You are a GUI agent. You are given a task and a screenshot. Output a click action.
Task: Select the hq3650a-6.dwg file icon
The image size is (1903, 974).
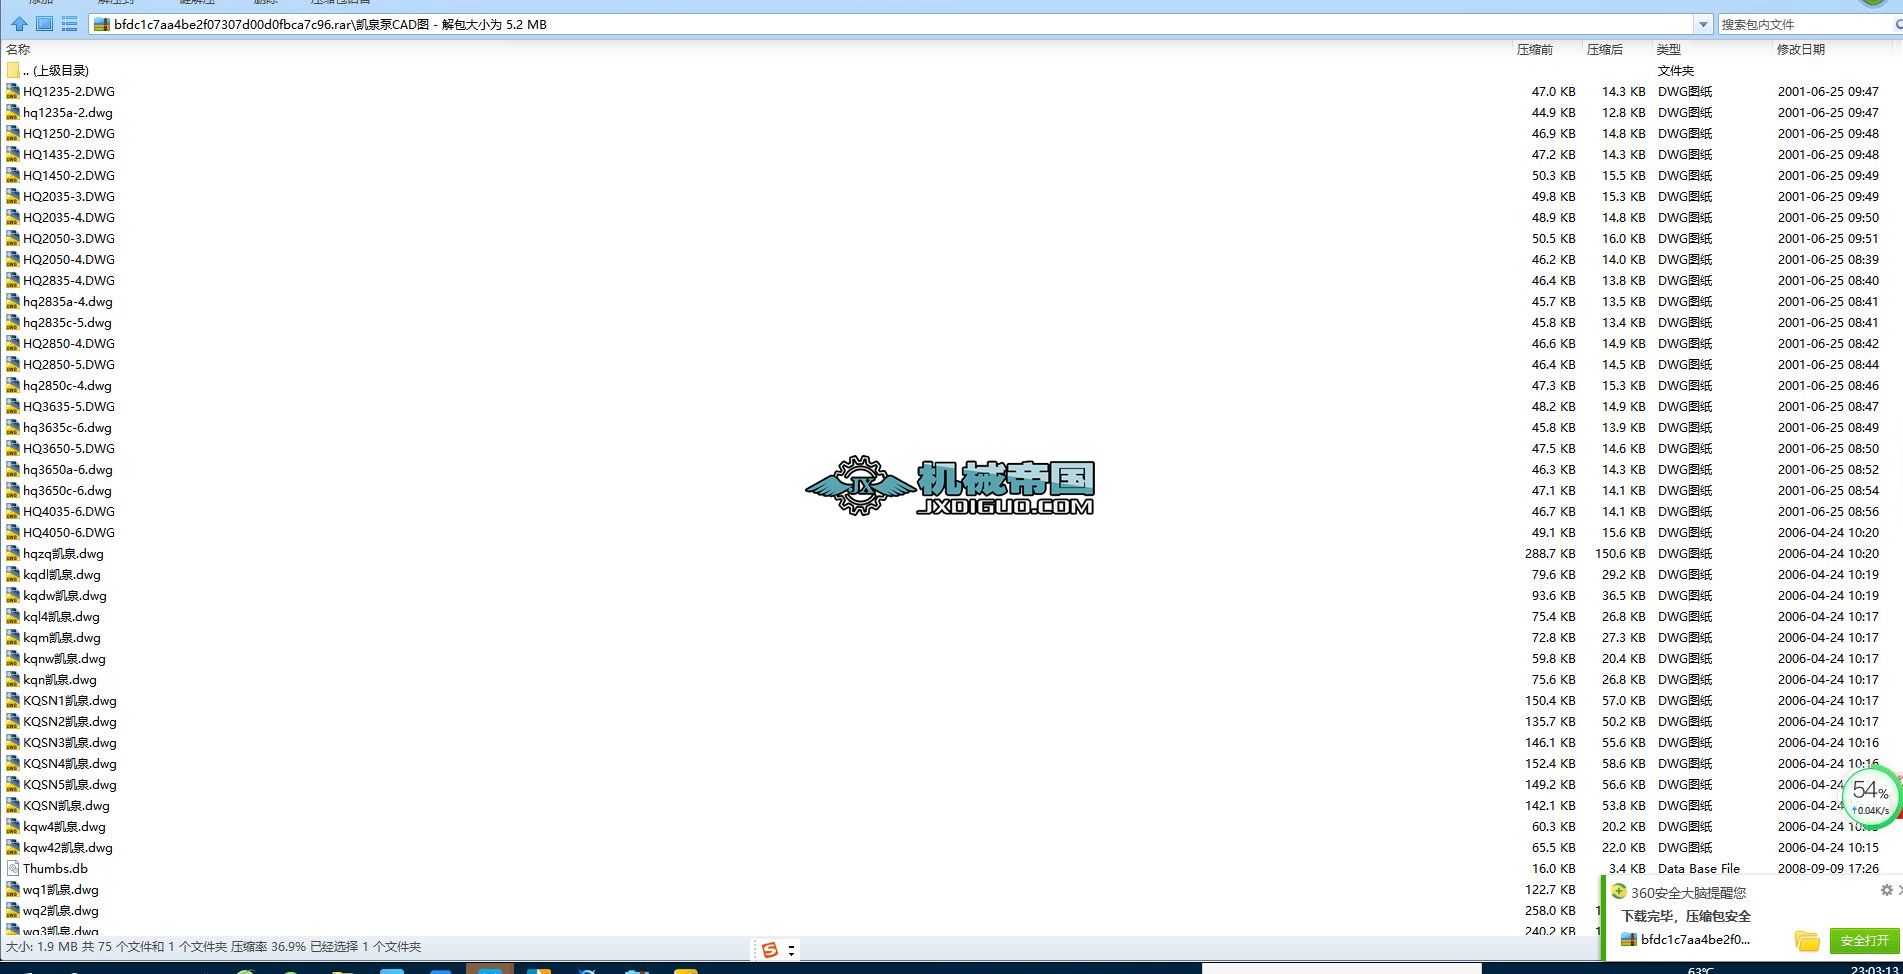(13, 469)
